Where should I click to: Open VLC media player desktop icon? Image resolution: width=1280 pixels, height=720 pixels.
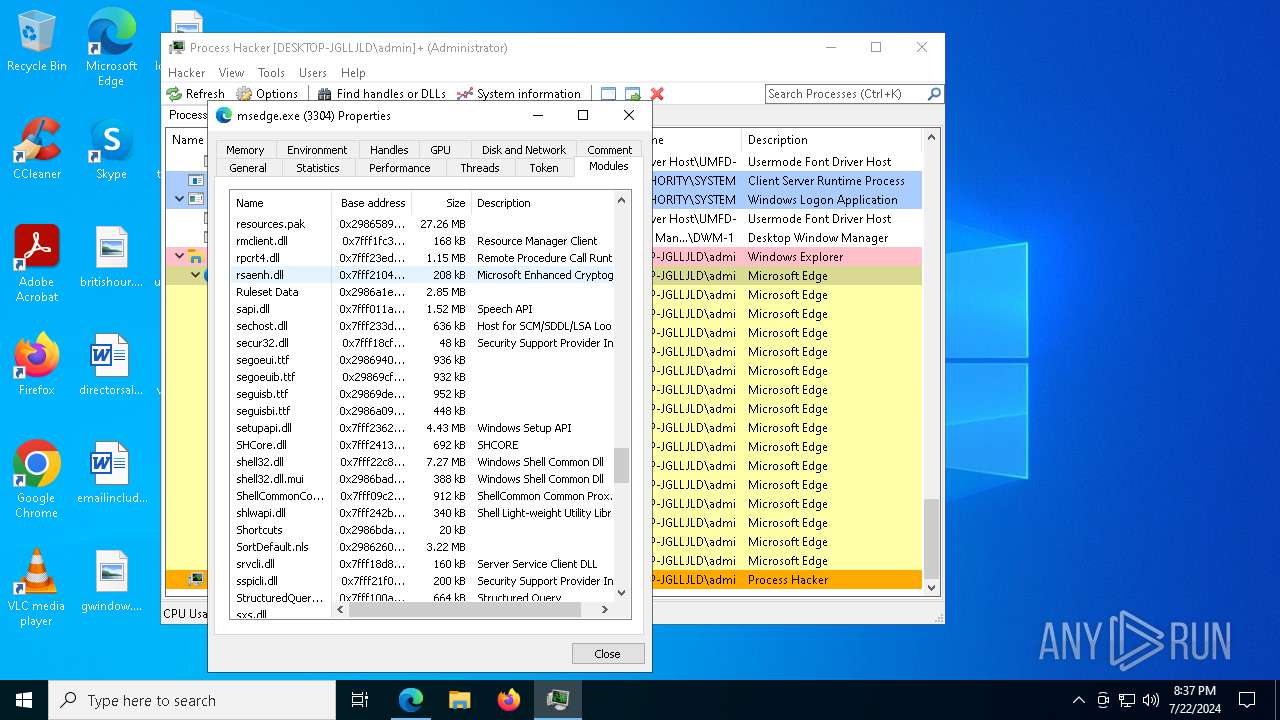[x=37, y=587]
